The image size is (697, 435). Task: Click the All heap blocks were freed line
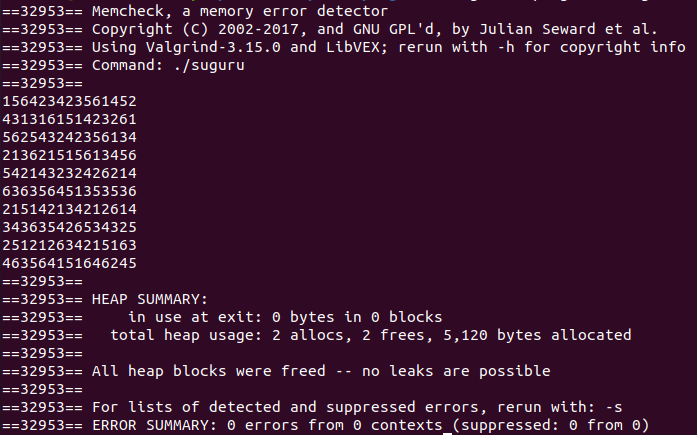276,371
